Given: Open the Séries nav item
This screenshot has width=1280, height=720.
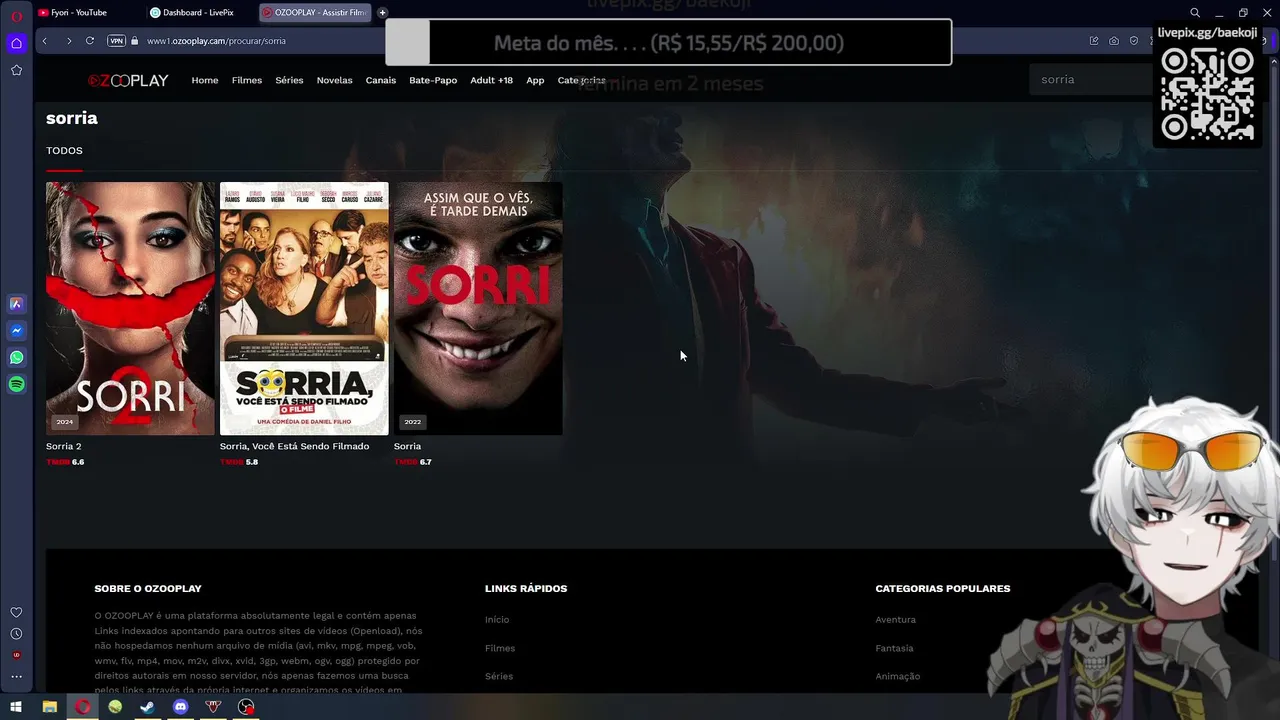Looking at the screenshot, I should (x=289, y=80).
